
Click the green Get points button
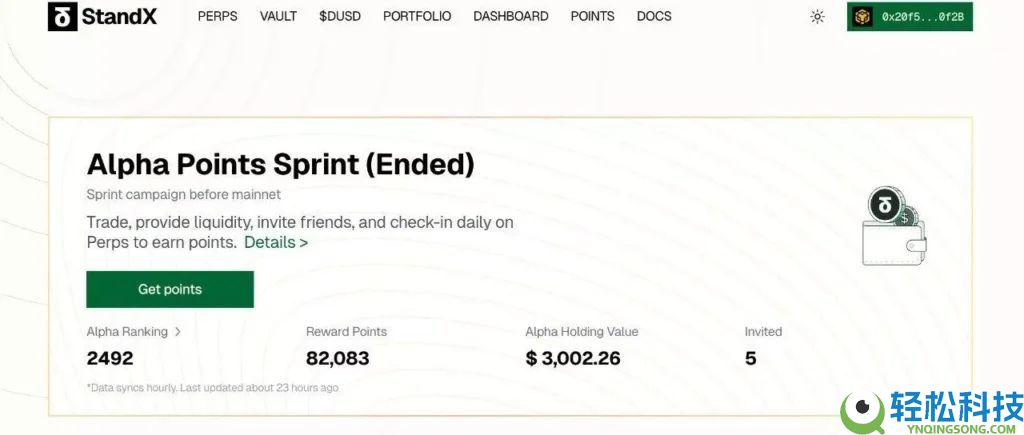pyautogui.click(x=170, y=289)
